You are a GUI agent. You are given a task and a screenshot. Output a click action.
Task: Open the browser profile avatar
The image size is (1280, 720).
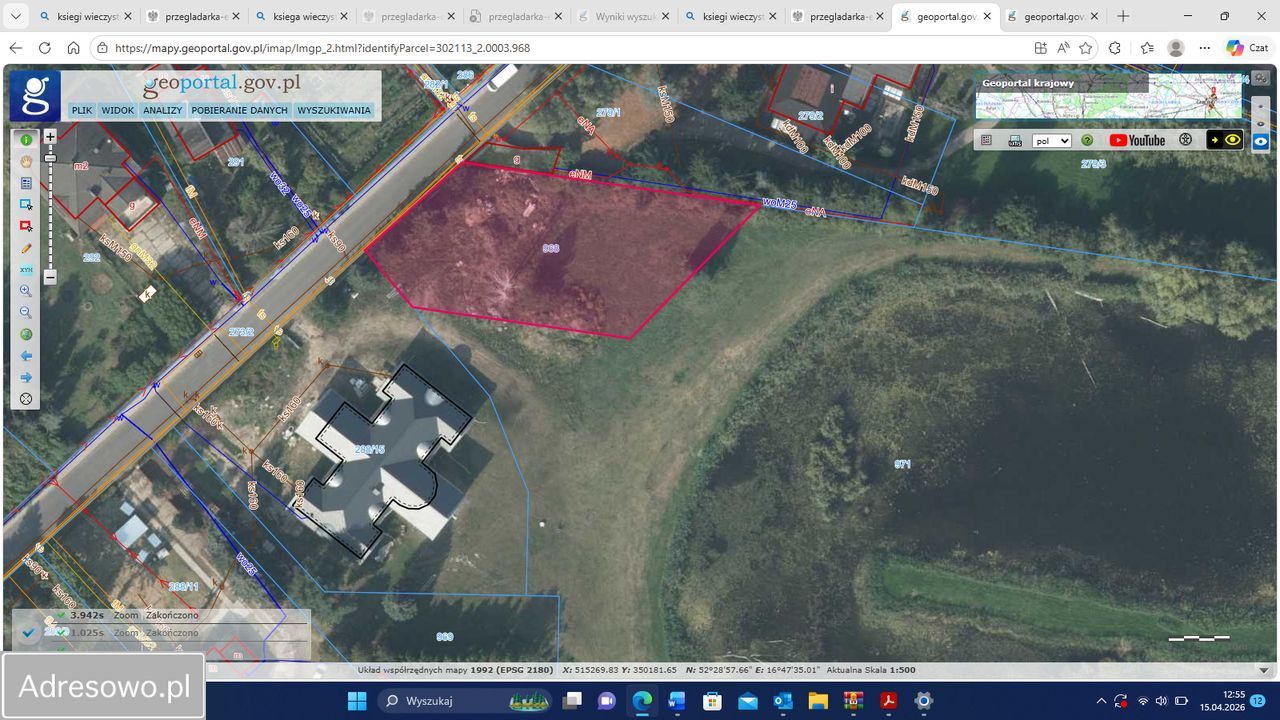(x=1176, y=48)
